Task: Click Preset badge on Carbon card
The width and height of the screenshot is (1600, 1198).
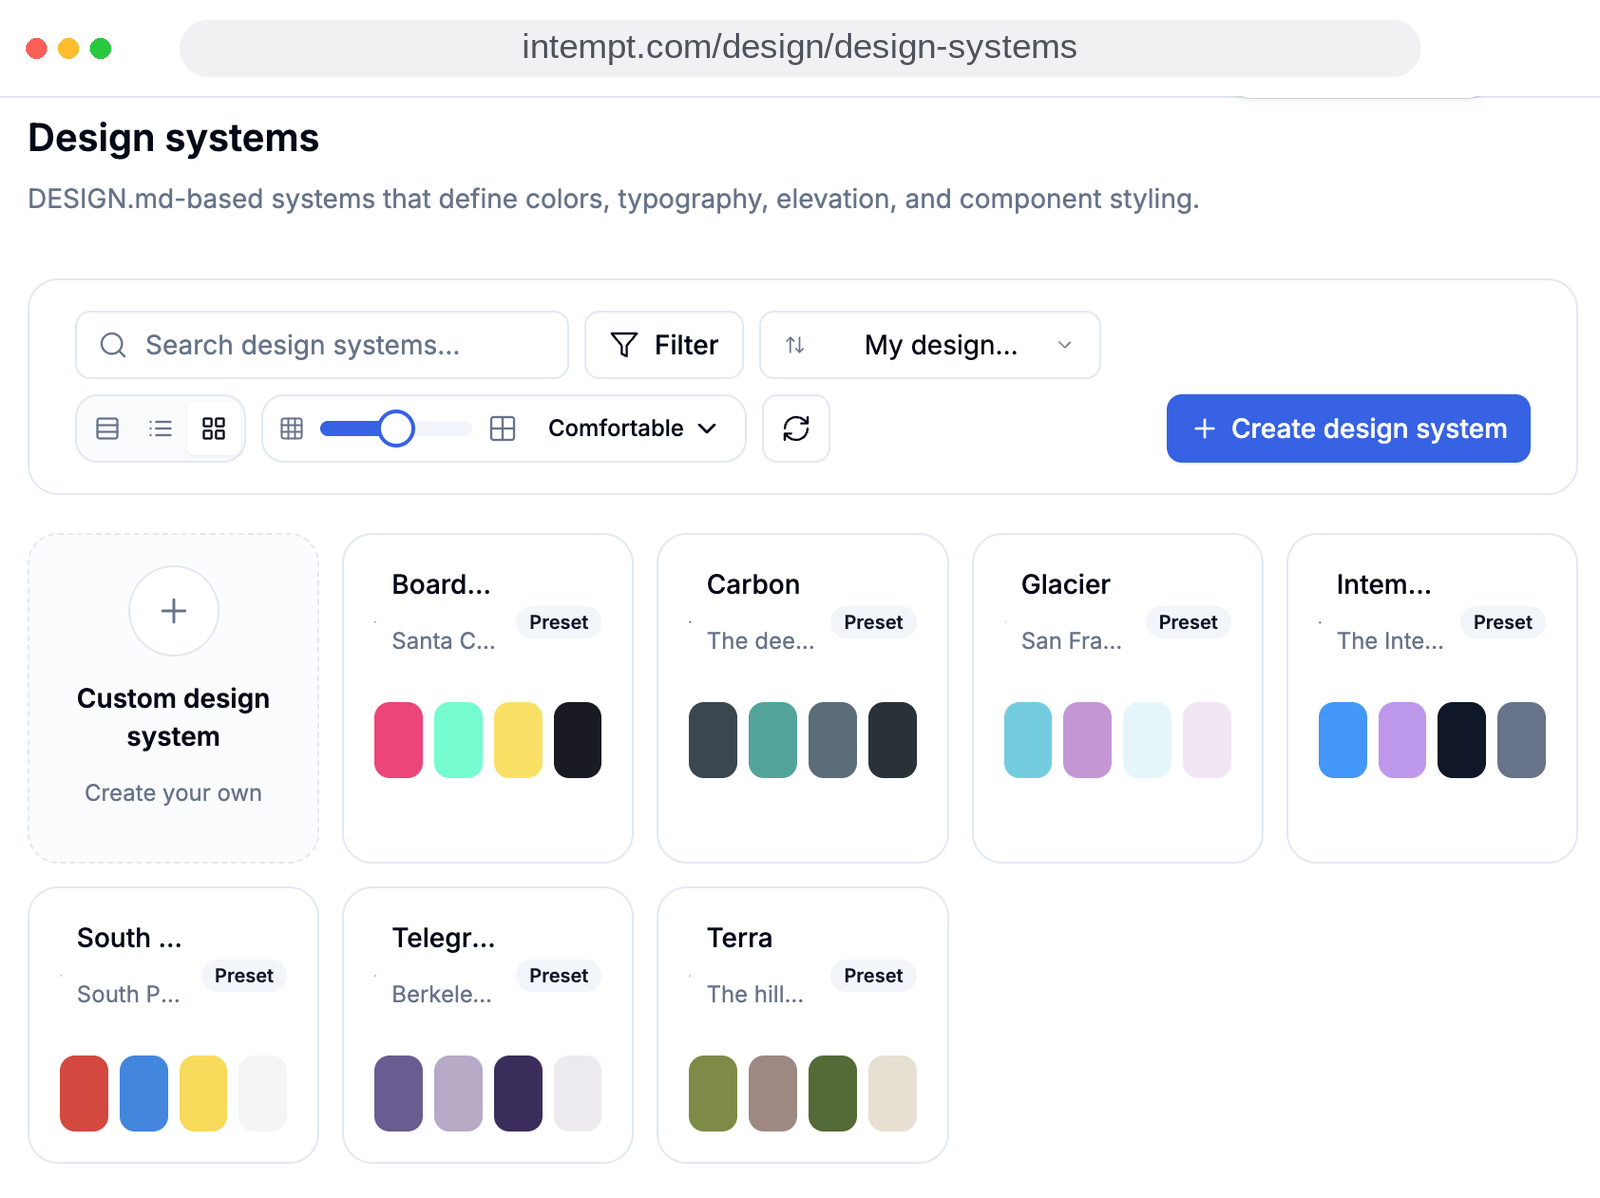Action: 873,622
